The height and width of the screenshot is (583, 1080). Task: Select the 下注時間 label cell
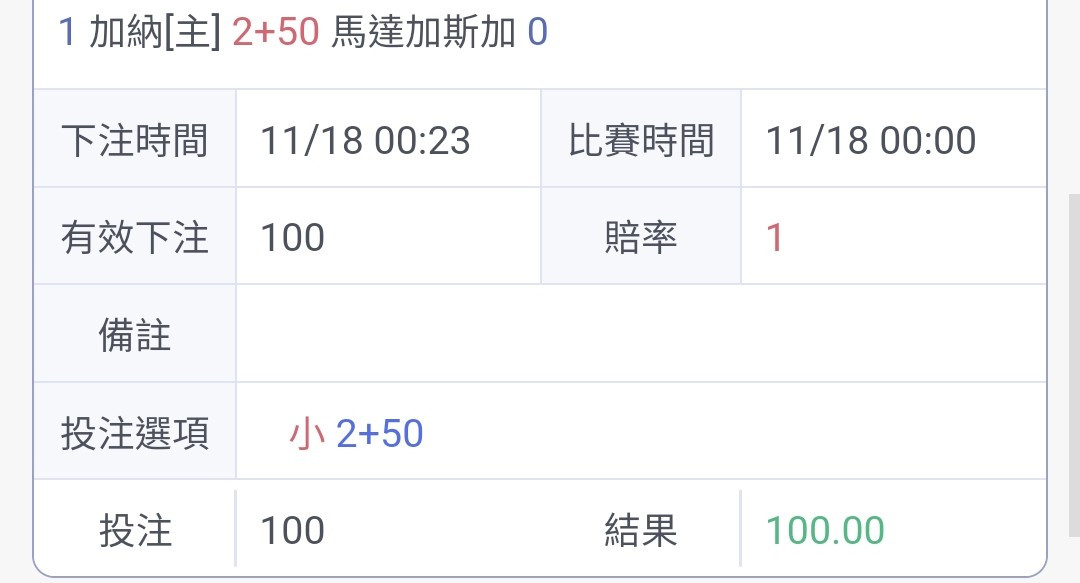point(135,139)
